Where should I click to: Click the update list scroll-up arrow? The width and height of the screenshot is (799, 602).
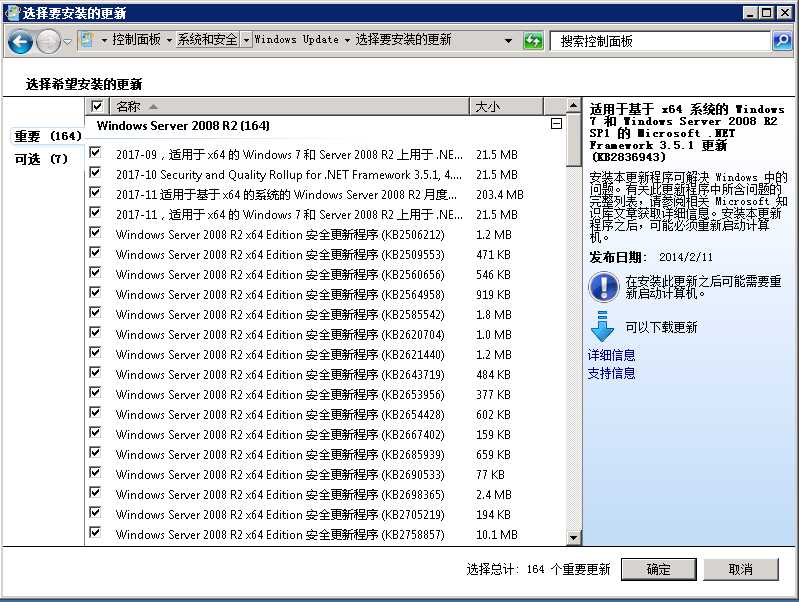coord(574,106)
